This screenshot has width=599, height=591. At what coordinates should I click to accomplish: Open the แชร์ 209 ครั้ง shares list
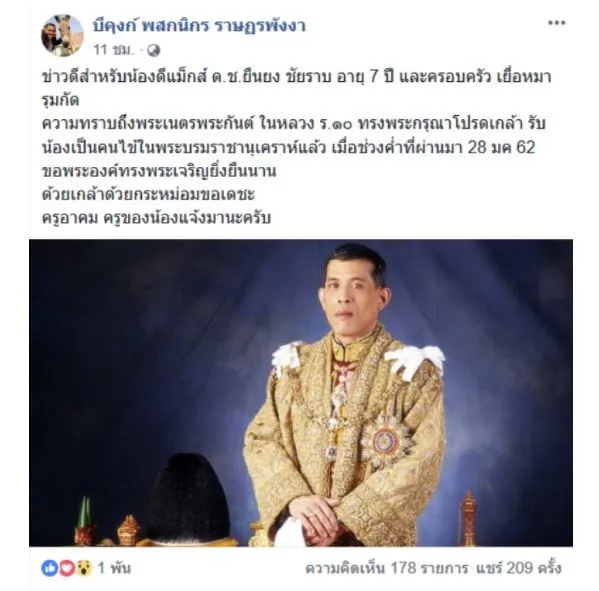coord(519,568)
